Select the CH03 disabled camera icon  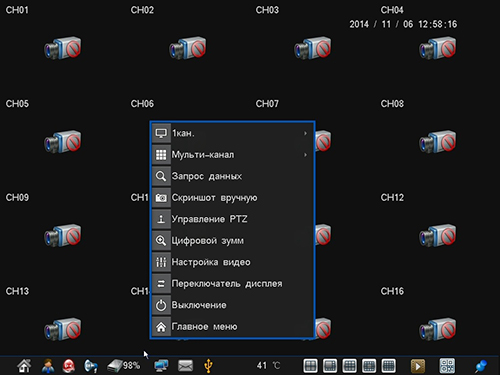coord(313,48)
